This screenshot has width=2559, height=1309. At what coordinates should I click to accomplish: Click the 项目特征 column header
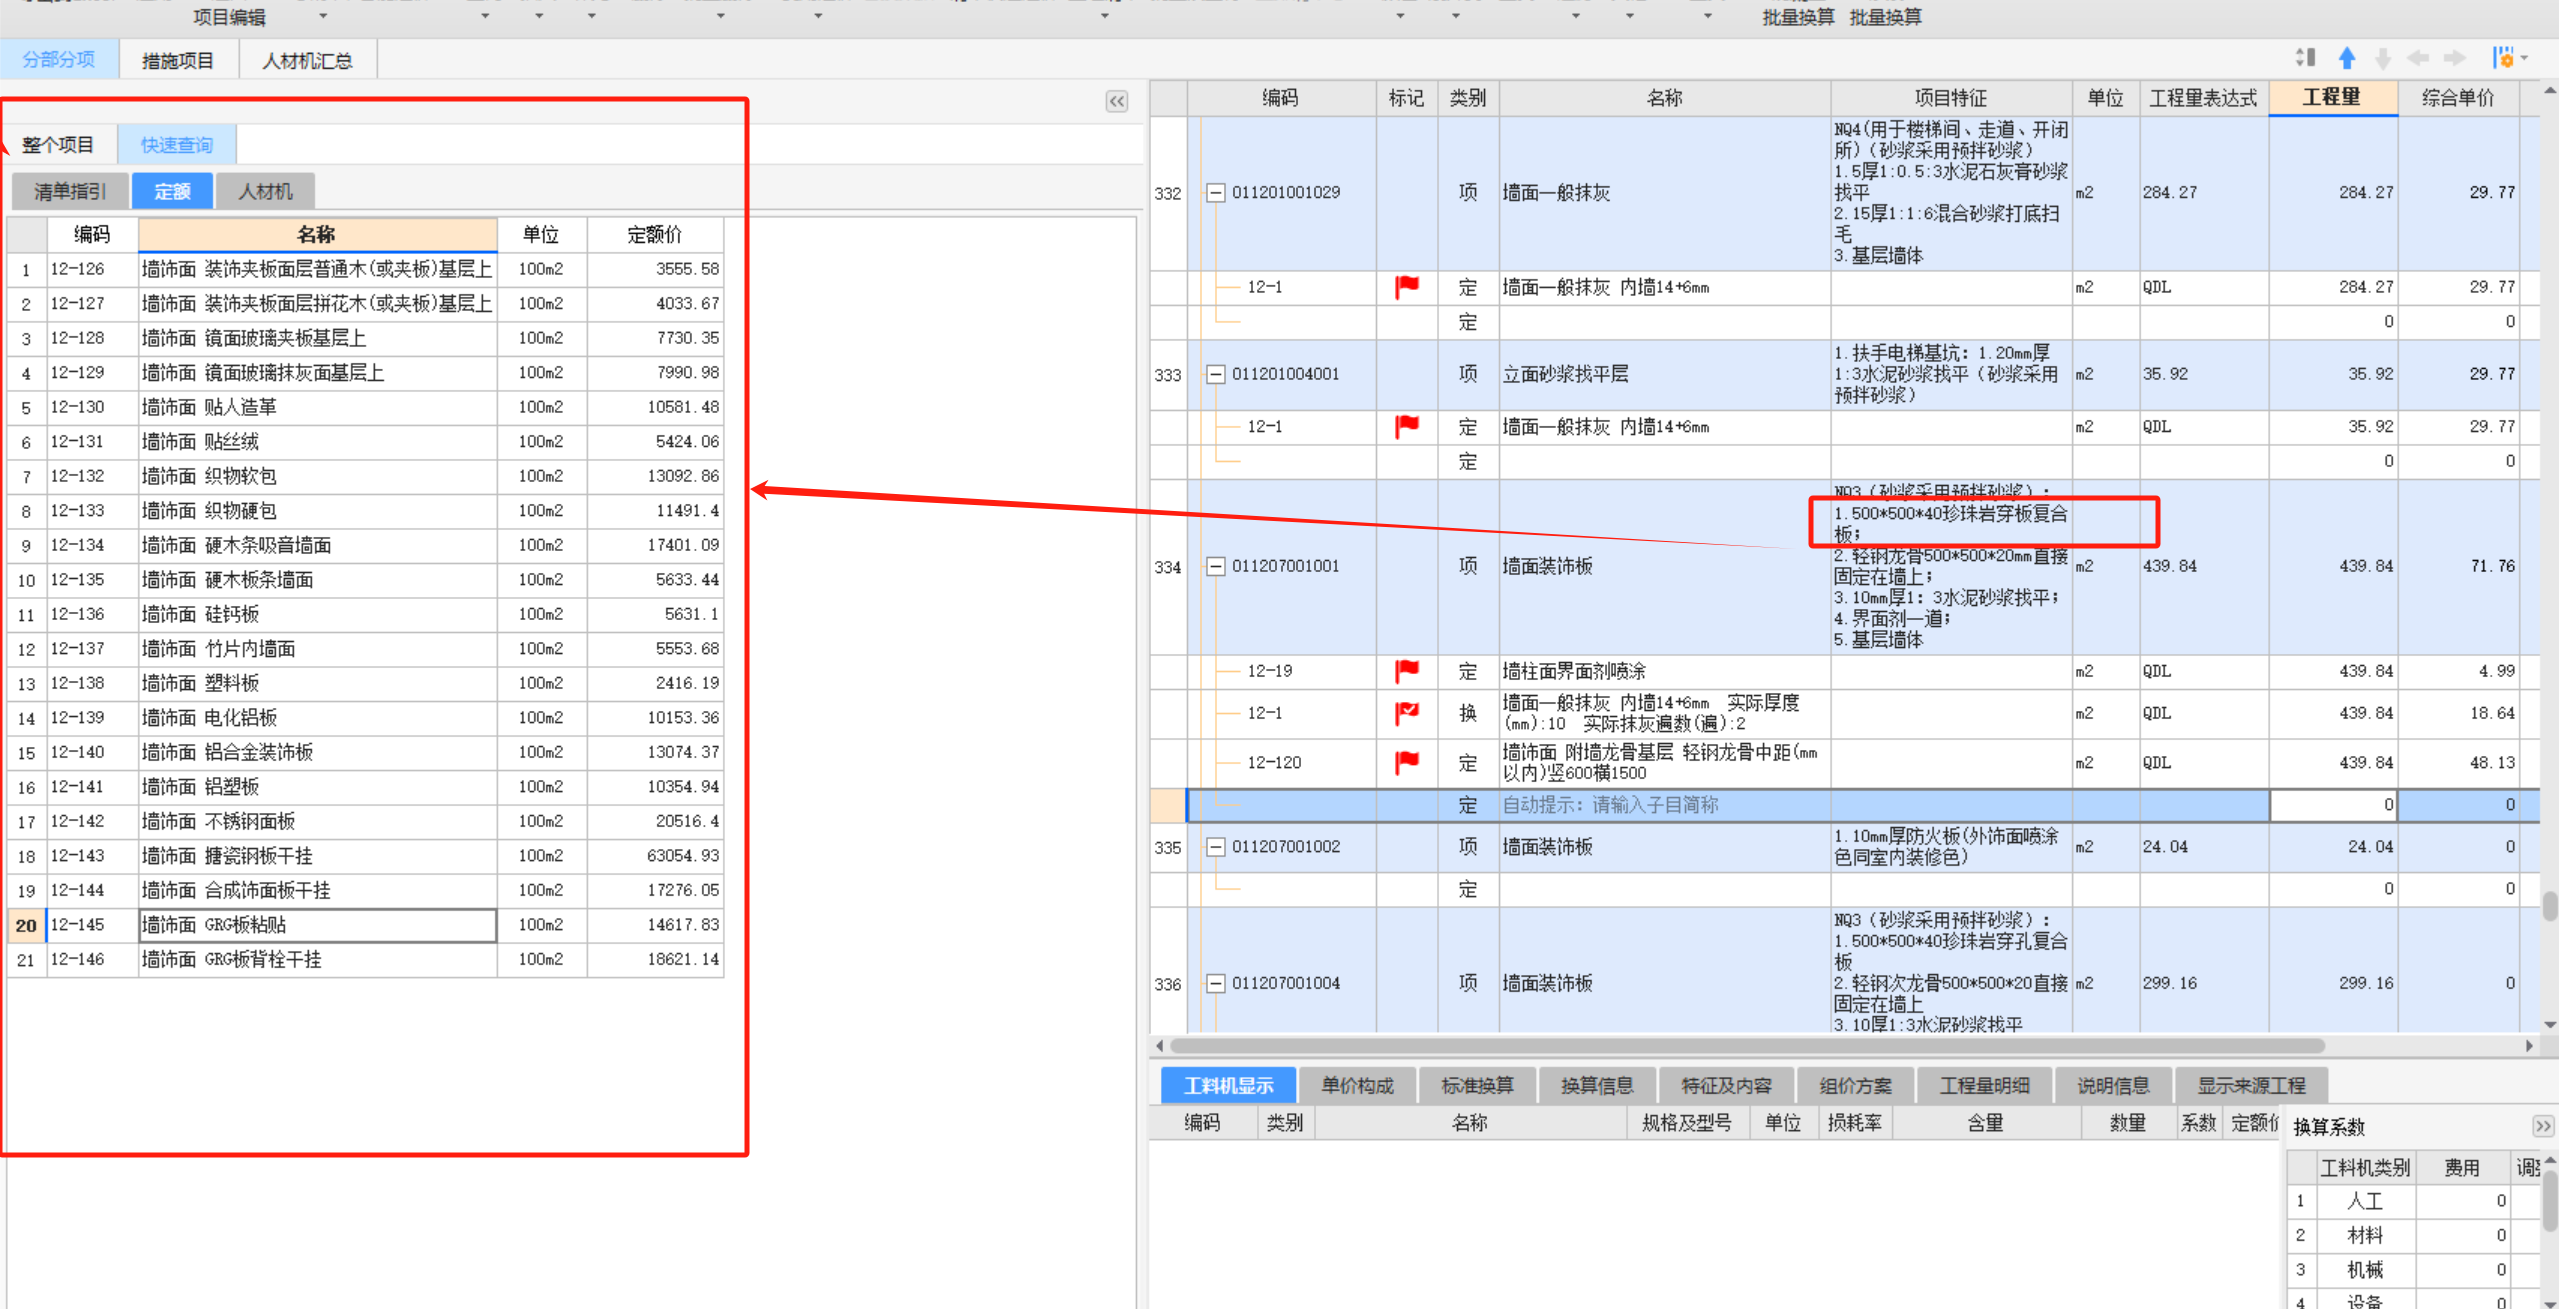point(1950,98)
